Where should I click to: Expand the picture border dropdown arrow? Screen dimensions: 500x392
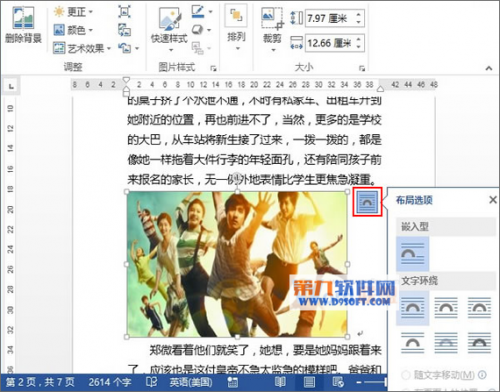tap(211, 12)
